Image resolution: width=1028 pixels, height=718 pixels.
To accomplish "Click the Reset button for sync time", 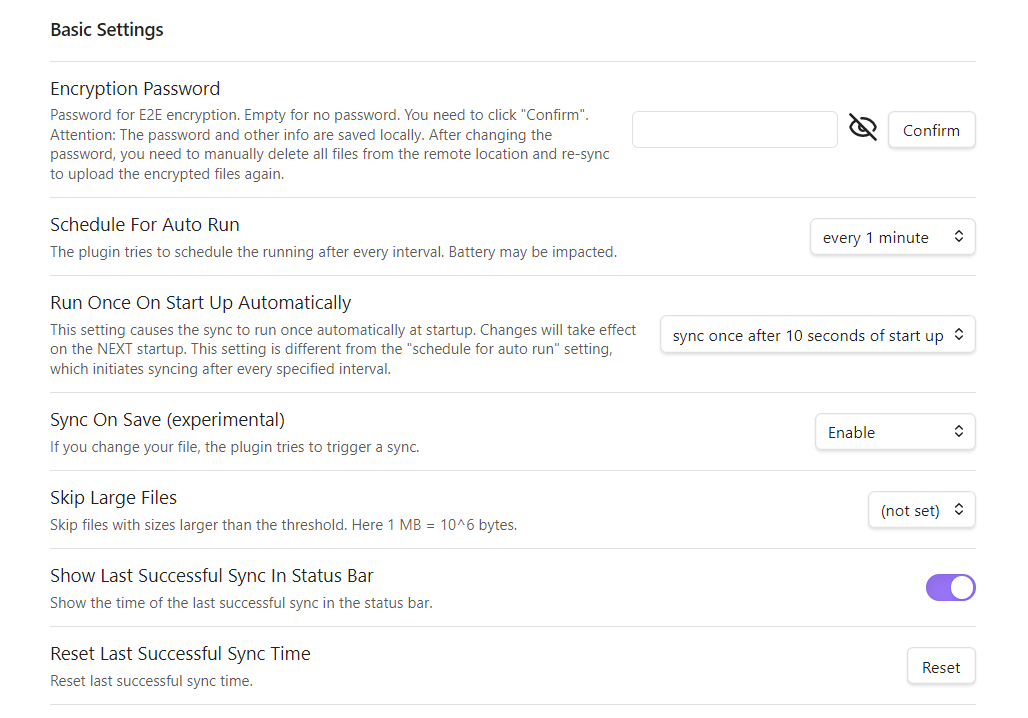I will [941, 667].
